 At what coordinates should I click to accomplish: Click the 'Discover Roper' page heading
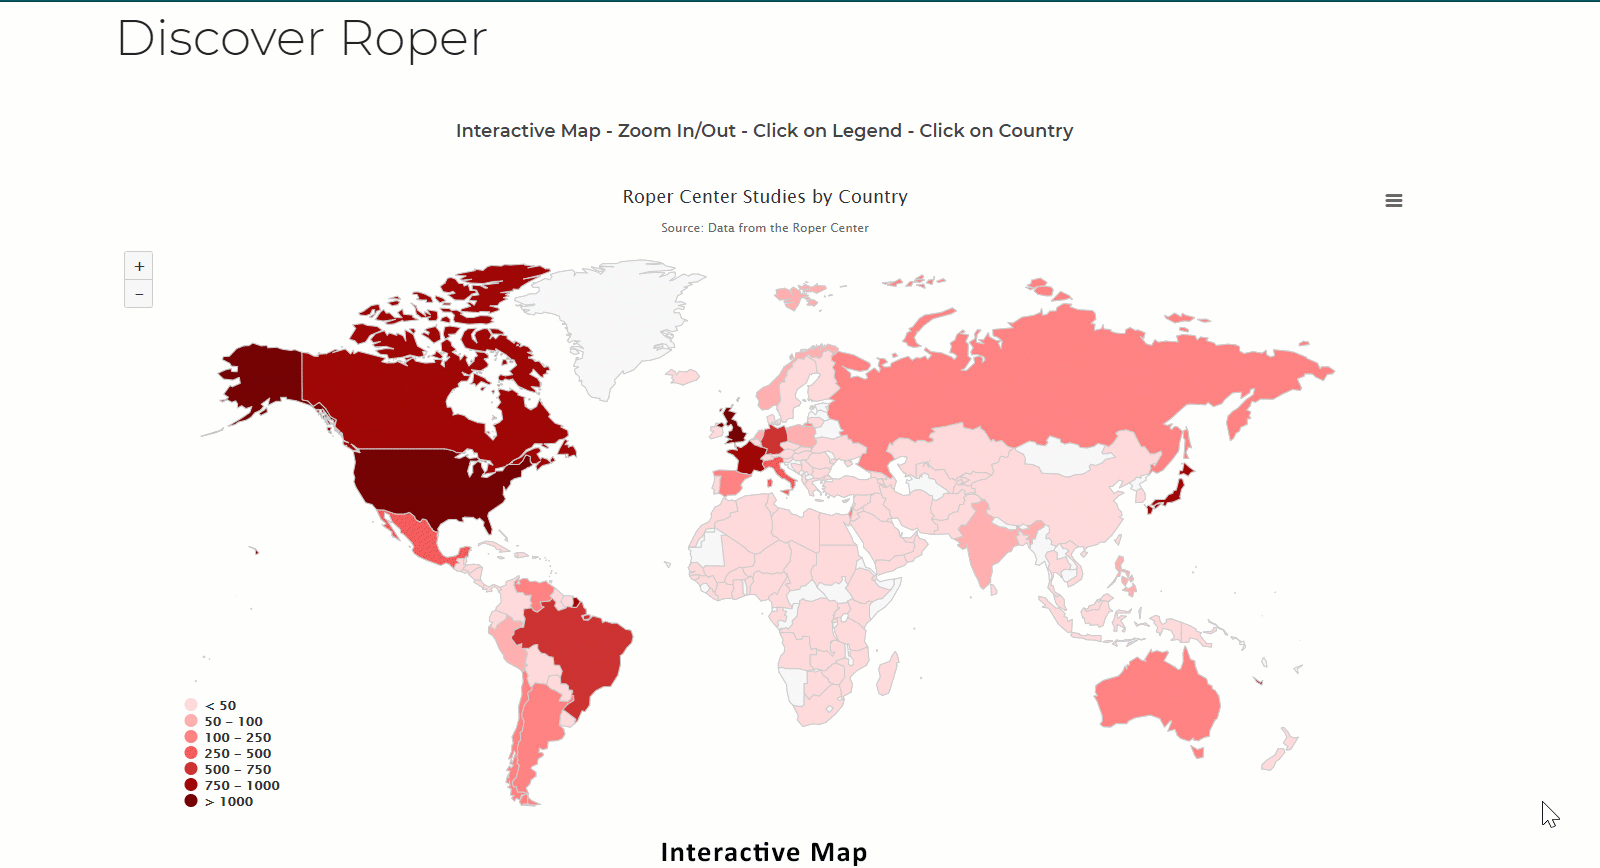302,40
